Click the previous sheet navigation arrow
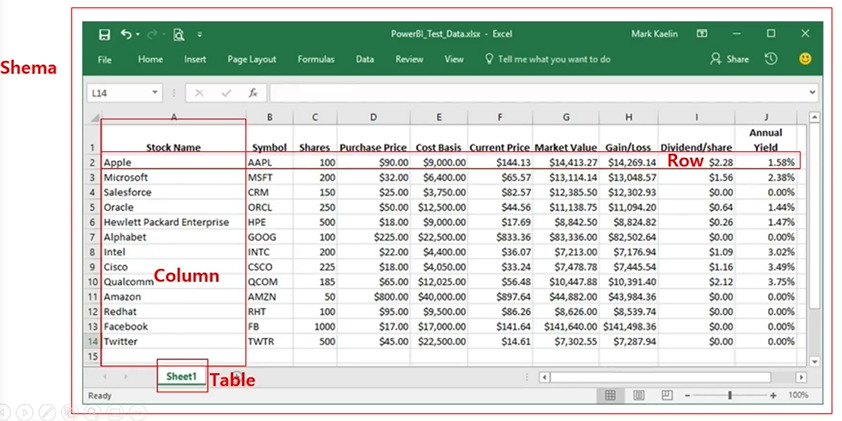Screen dimensions: 842x421 pyautogui.click(x=105, y=377)
